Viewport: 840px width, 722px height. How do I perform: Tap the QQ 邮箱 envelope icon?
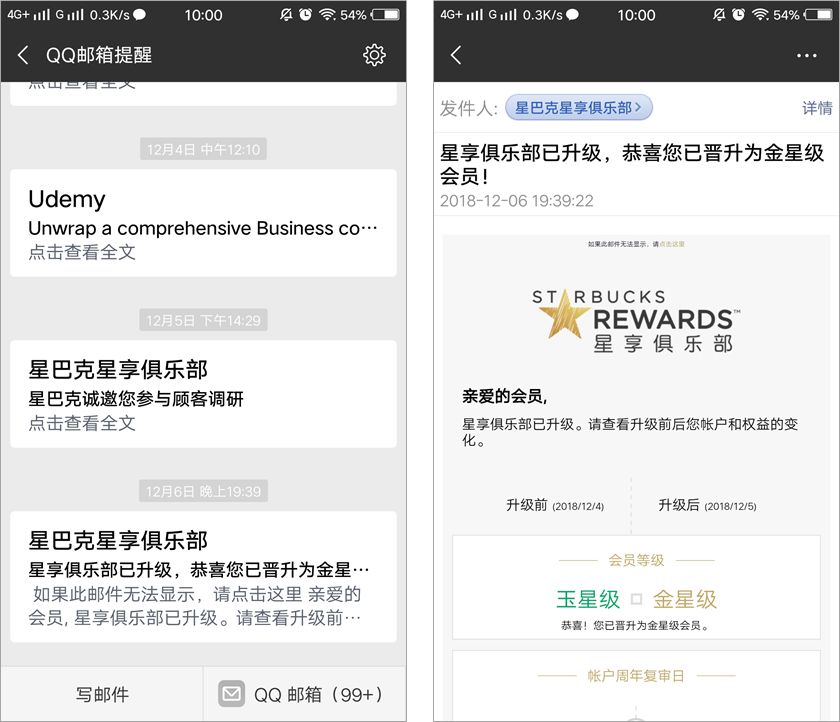coord(231,694)
